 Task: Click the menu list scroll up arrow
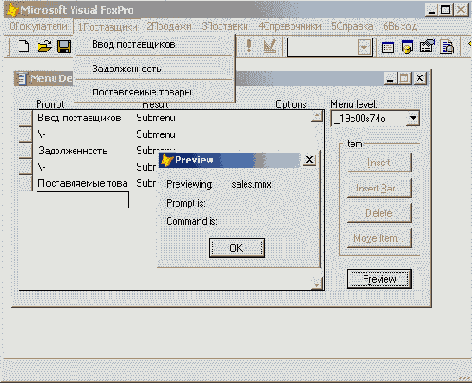pos(317,116)
